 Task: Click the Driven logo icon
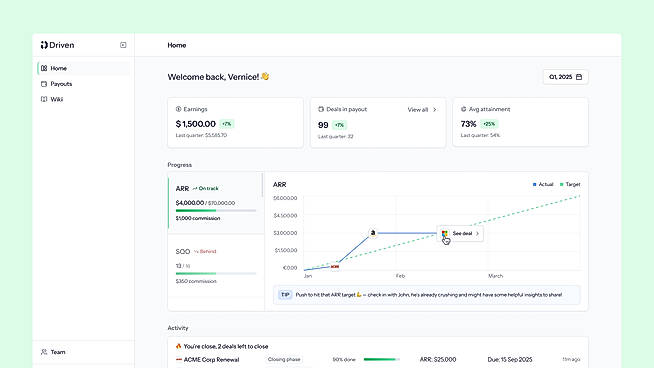coord(44,45)
